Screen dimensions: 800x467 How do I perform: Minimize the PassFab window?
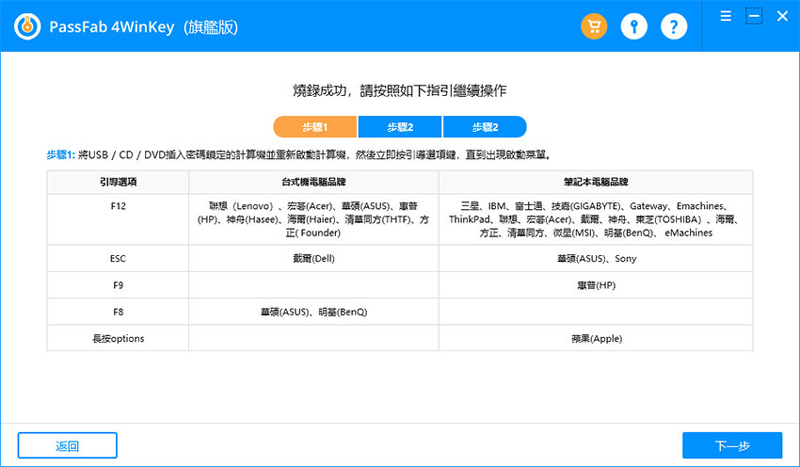pos(754,16)
